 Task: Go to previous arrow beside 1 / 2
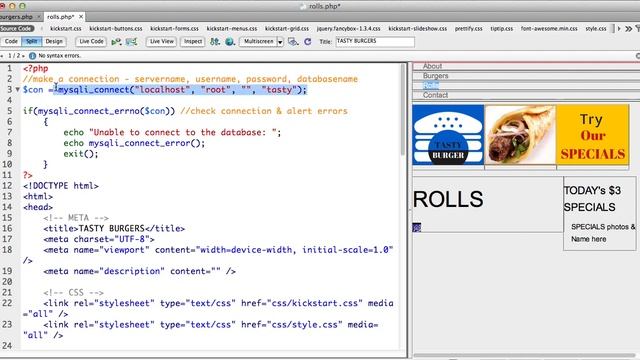pos(2,56)
